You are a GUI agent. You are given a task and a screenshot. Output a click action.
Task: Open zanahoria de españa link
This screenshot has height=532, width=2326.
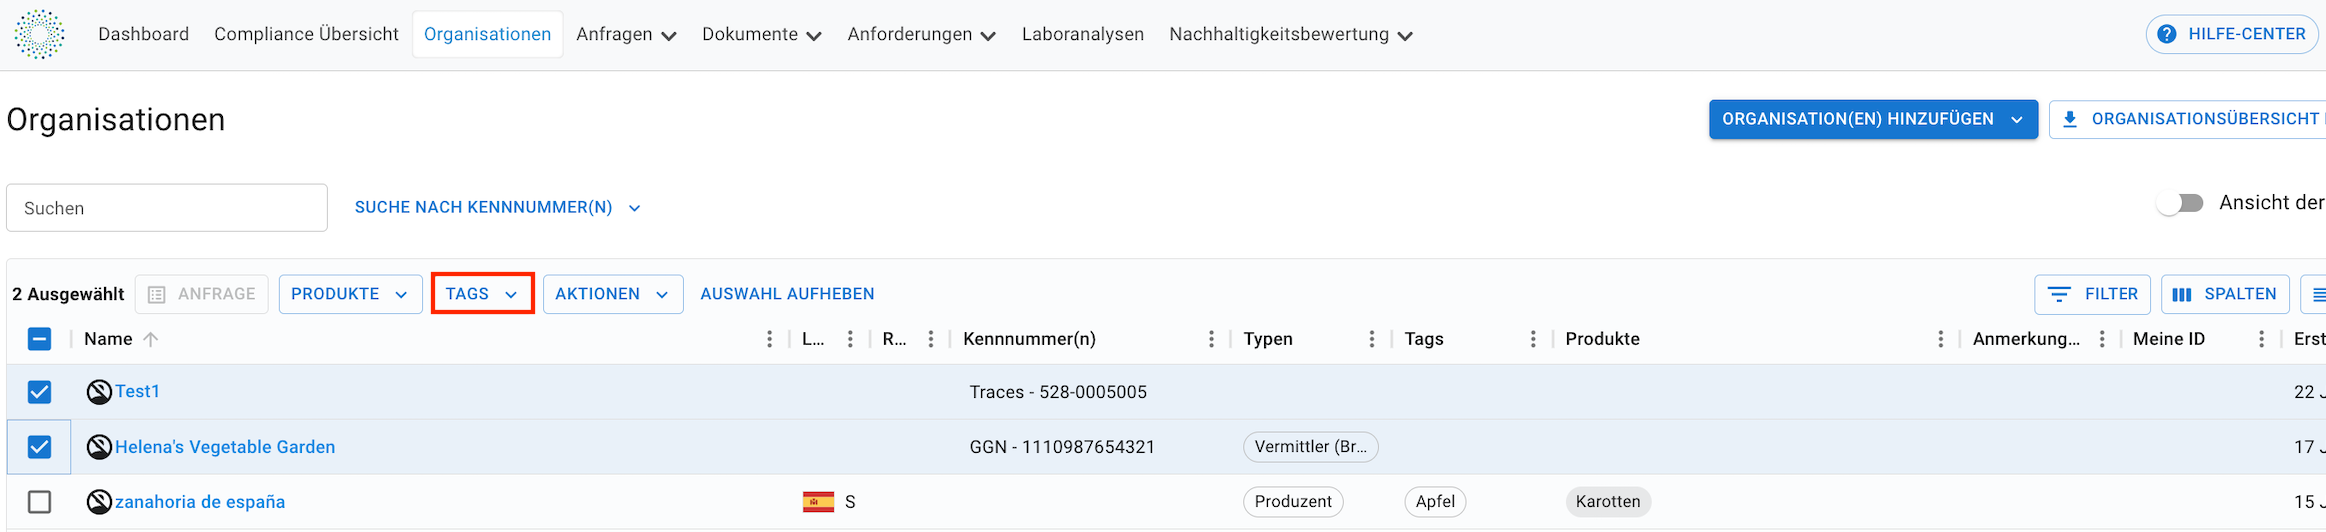tap(200, 502)
